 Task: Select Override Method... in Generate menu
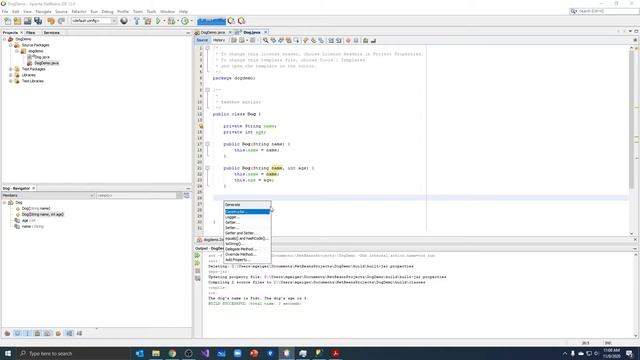click(247, 254)
